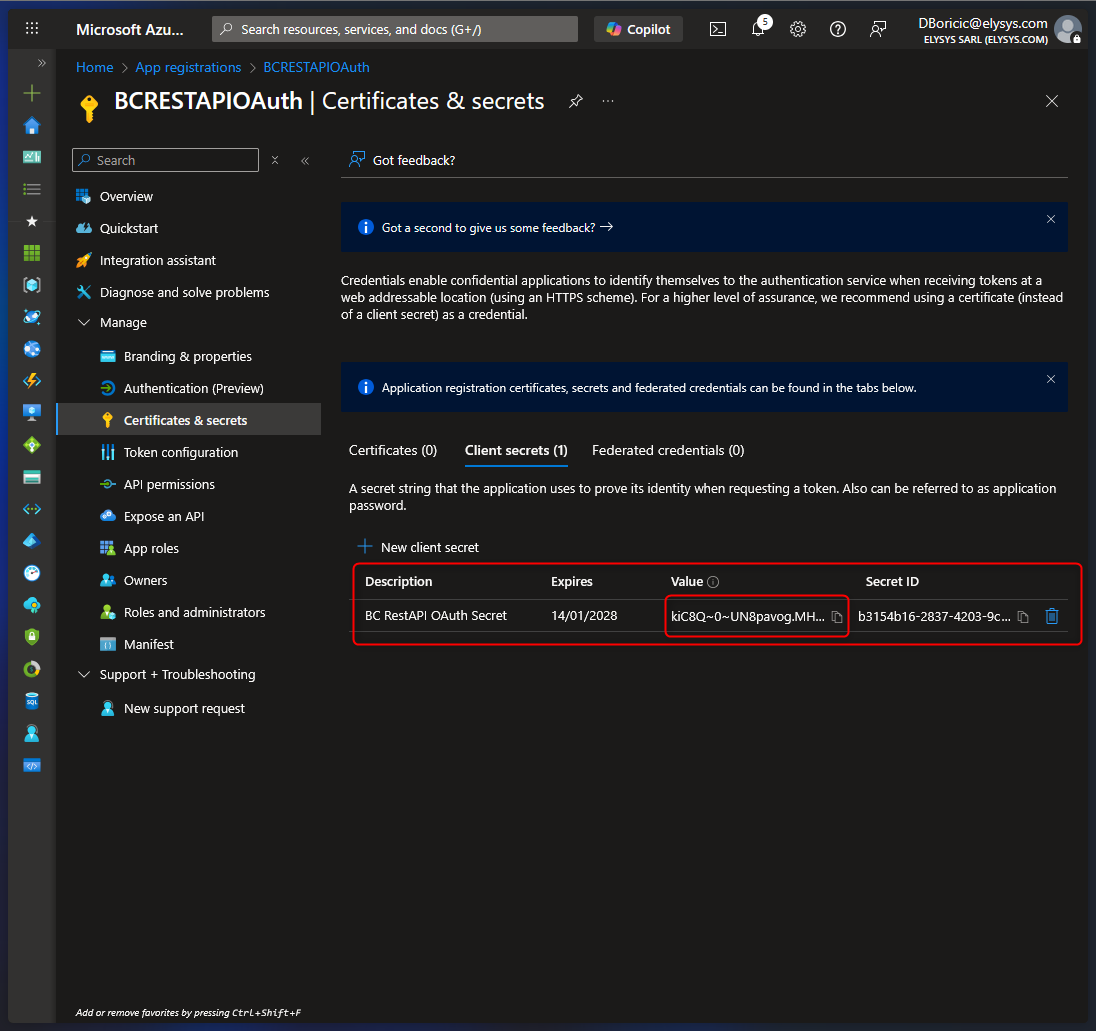Screen dimensions: 1096x1031
Task: Collapse the left resource menu pane
Action: (305, 161)
